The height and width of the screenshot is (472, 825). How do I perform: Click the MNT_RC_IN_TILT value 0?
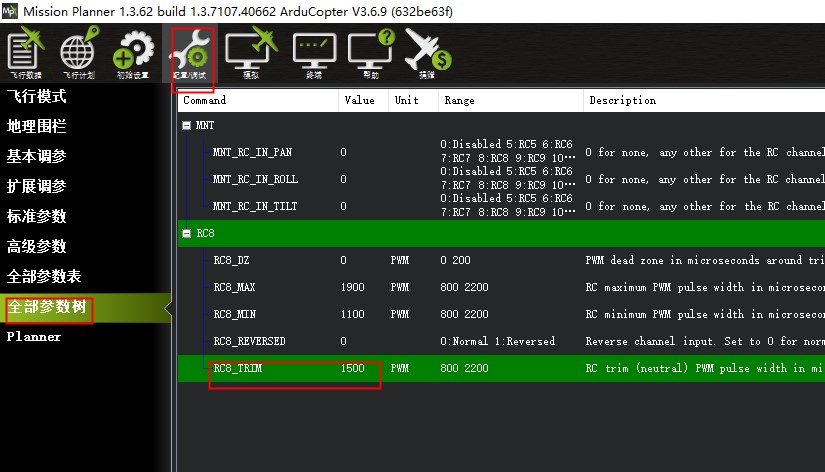343,206
